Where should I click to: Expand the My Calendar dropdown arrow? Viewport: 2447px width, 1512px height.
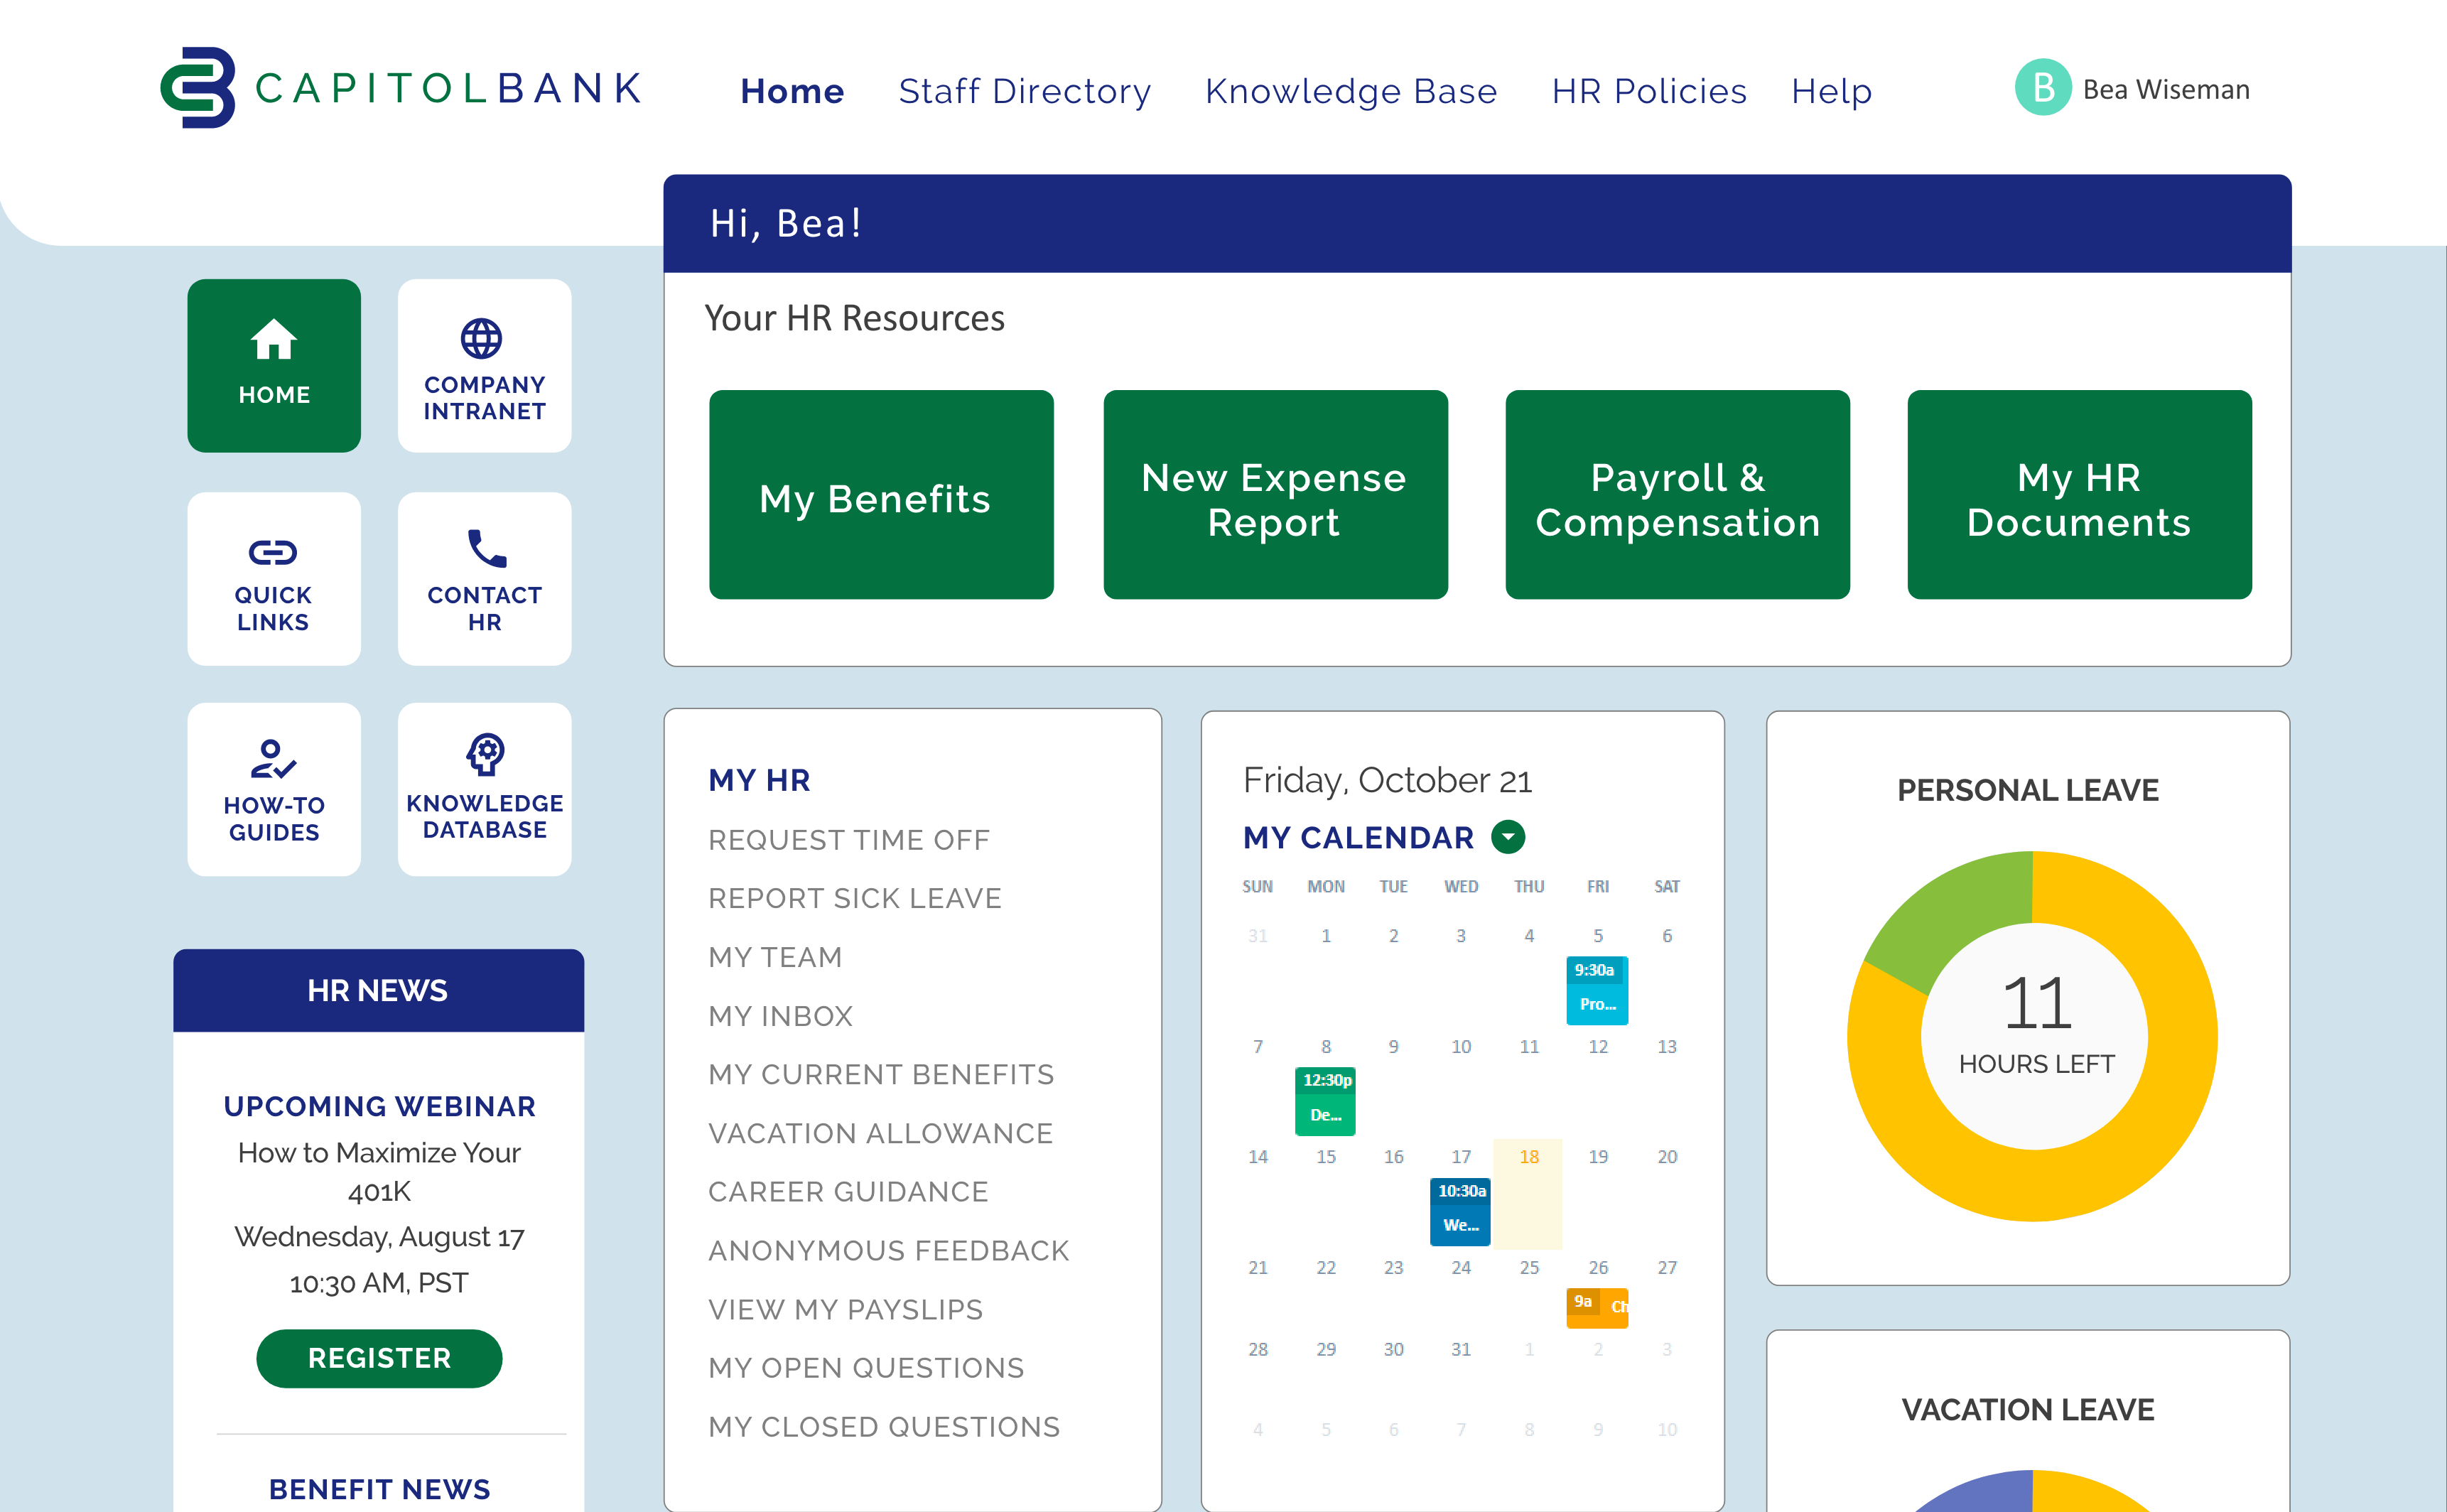tap(1507, 837)
